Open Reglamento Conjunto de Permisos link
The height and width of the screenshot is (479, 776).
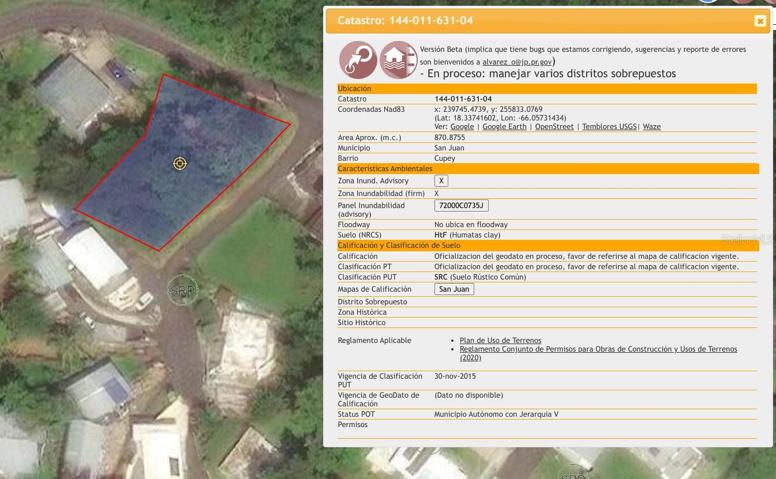(598, 353)
